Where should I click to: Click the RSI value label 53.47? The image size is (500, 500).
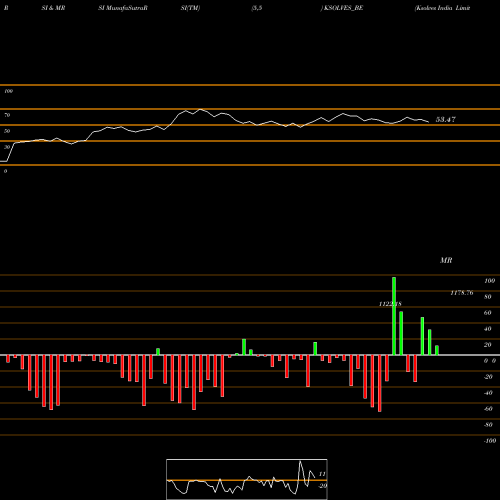(x=446, y=120)
